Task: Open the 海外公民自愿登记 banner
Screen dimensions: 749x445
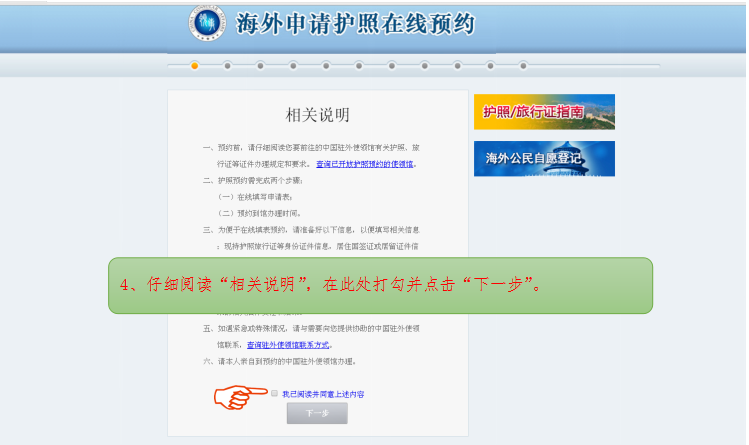Action: point(544,159)
